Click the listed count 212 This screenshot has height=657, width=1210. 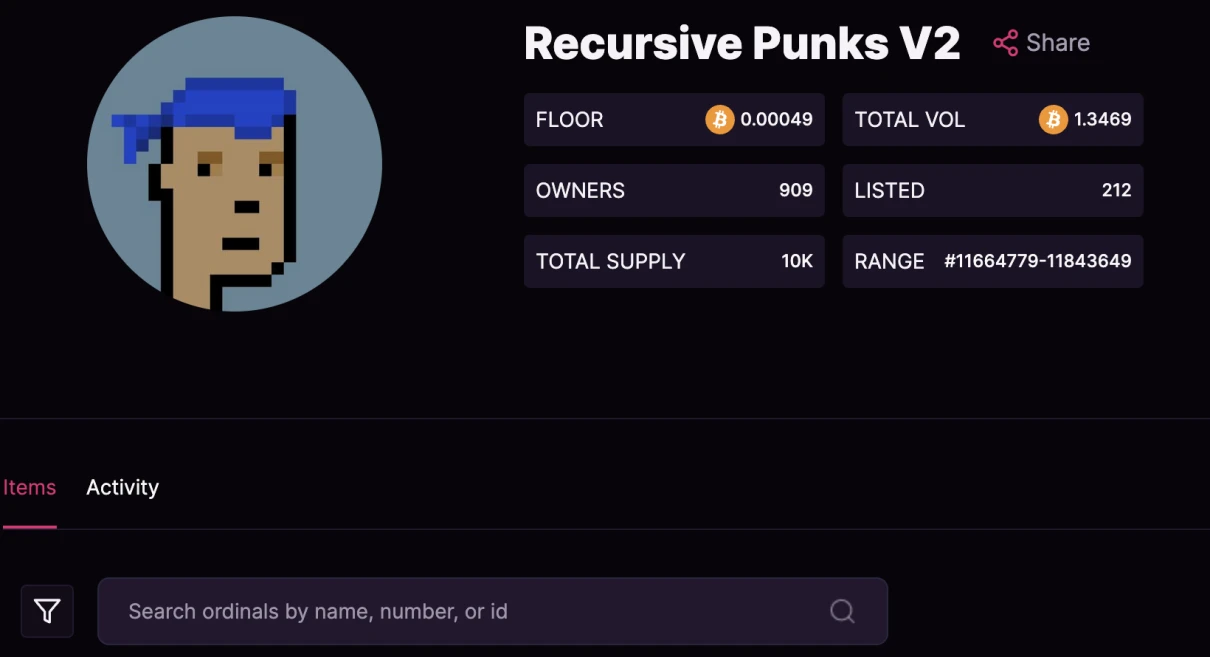tap(1116, 191)
